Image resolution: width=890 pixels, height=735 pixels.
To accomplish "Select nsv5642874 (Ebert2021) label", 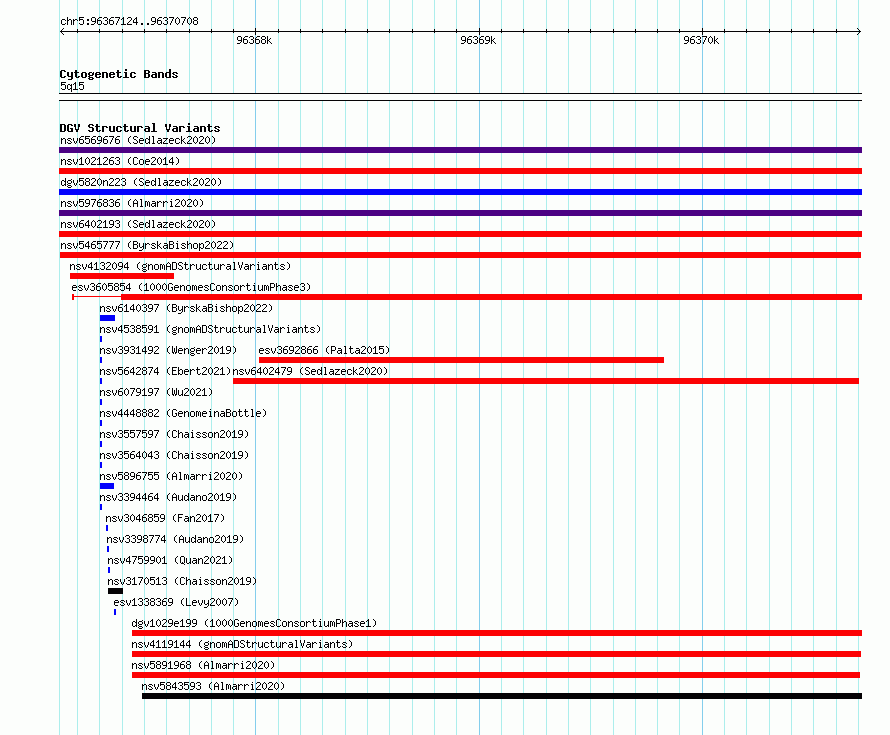I will coord(165,371).
